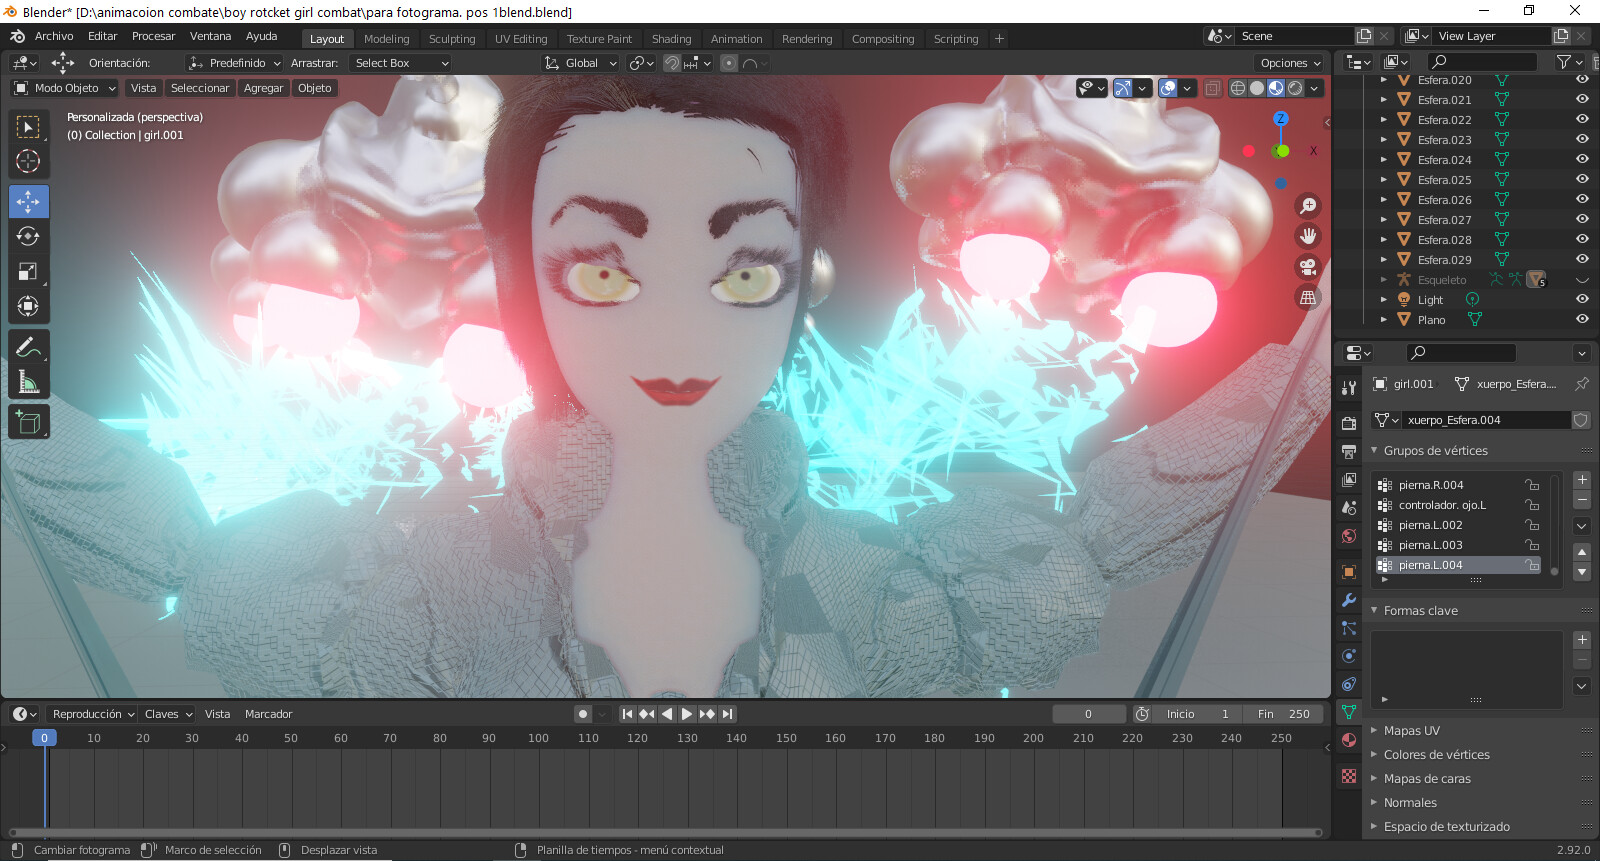Open the Archivo menu
Image resolution: width=1600 pixels, height=861 pixels.
tap(54, 36)
